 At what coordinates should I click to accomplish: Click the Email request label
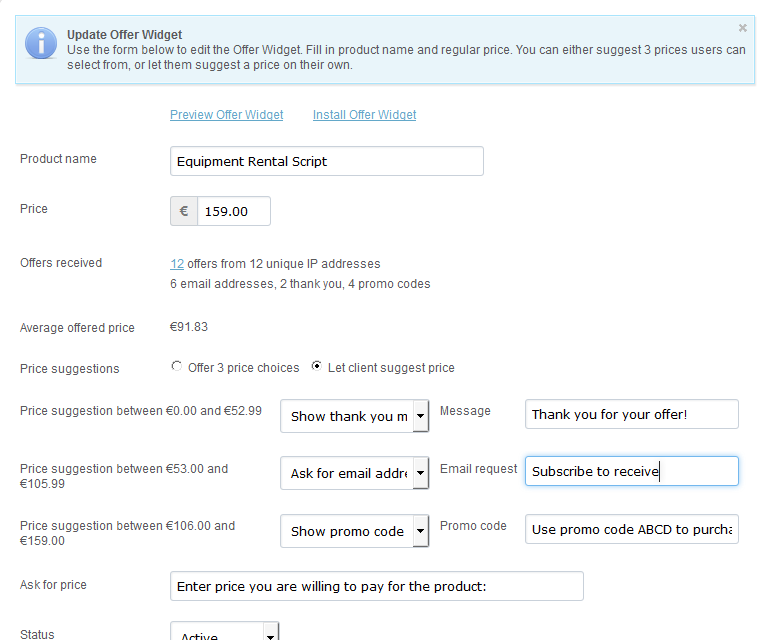tap(478, 469)
